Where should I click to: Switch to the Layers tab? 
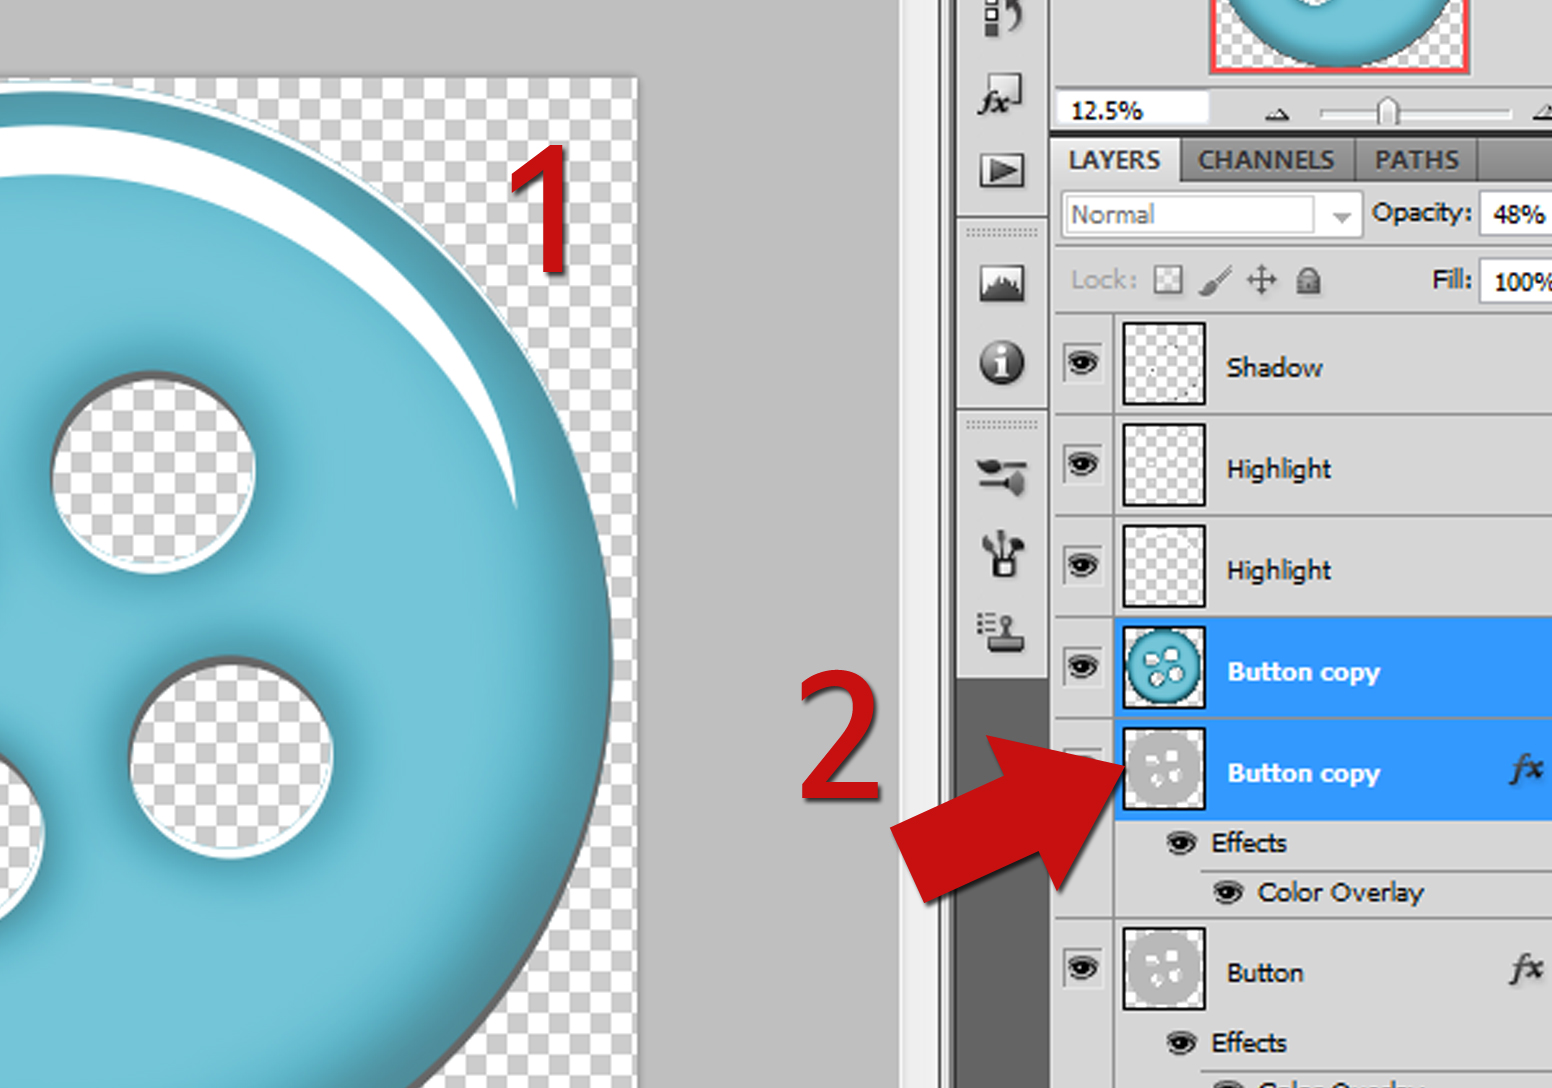(x=1114, y=160)
